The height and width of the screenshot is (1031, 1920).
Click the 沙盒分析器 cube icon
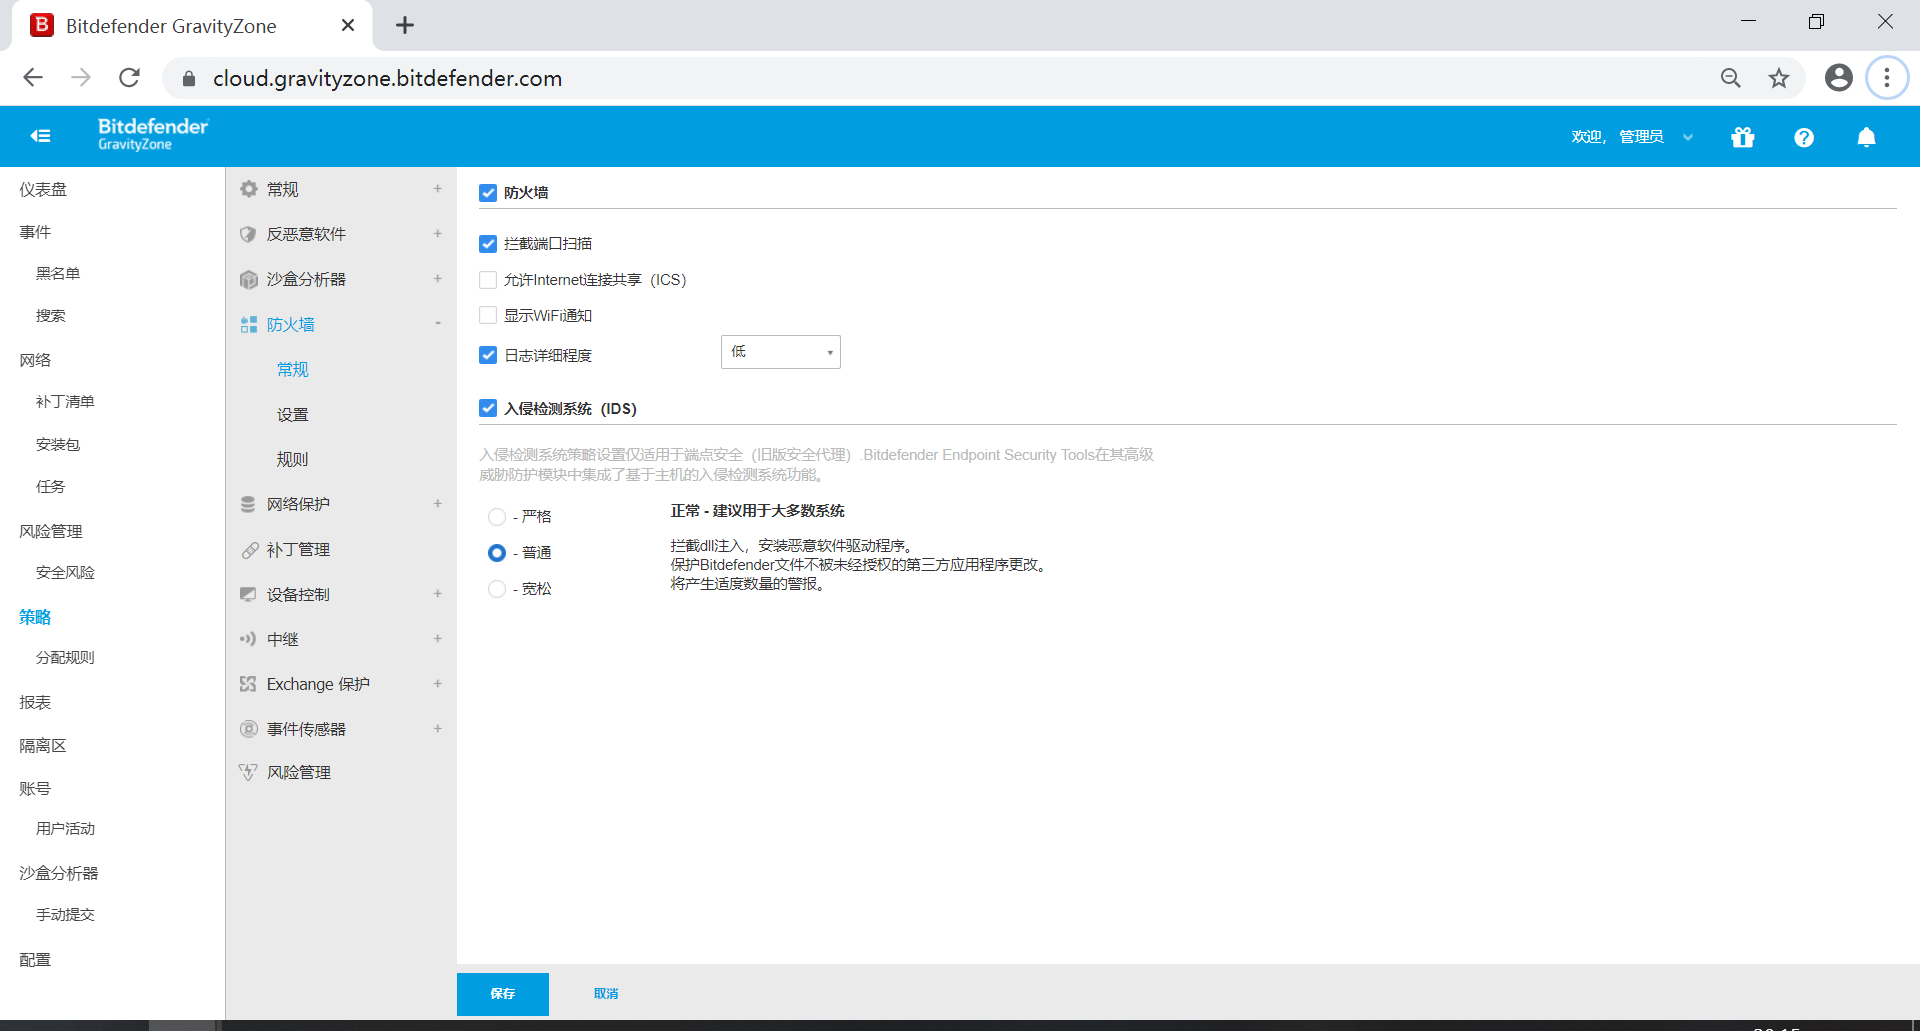(248, 279)
